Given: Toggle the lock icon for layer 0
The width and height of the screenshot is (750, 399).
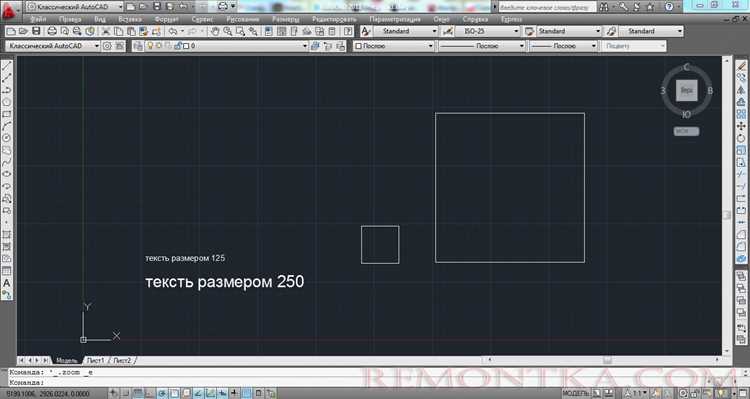Looking at the screenshot, I should pos(177,46).
